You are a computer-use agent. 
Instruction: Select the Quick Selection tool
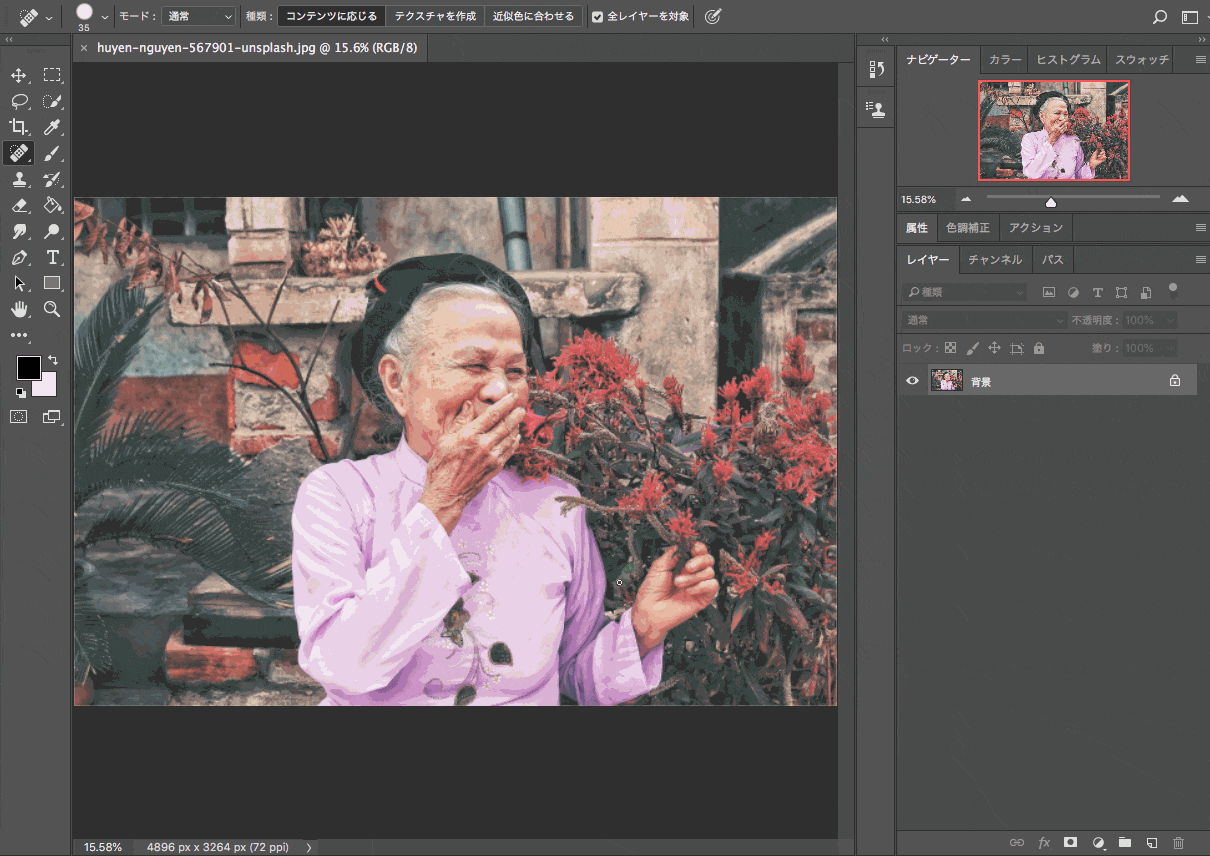click(x=52, y=101)
